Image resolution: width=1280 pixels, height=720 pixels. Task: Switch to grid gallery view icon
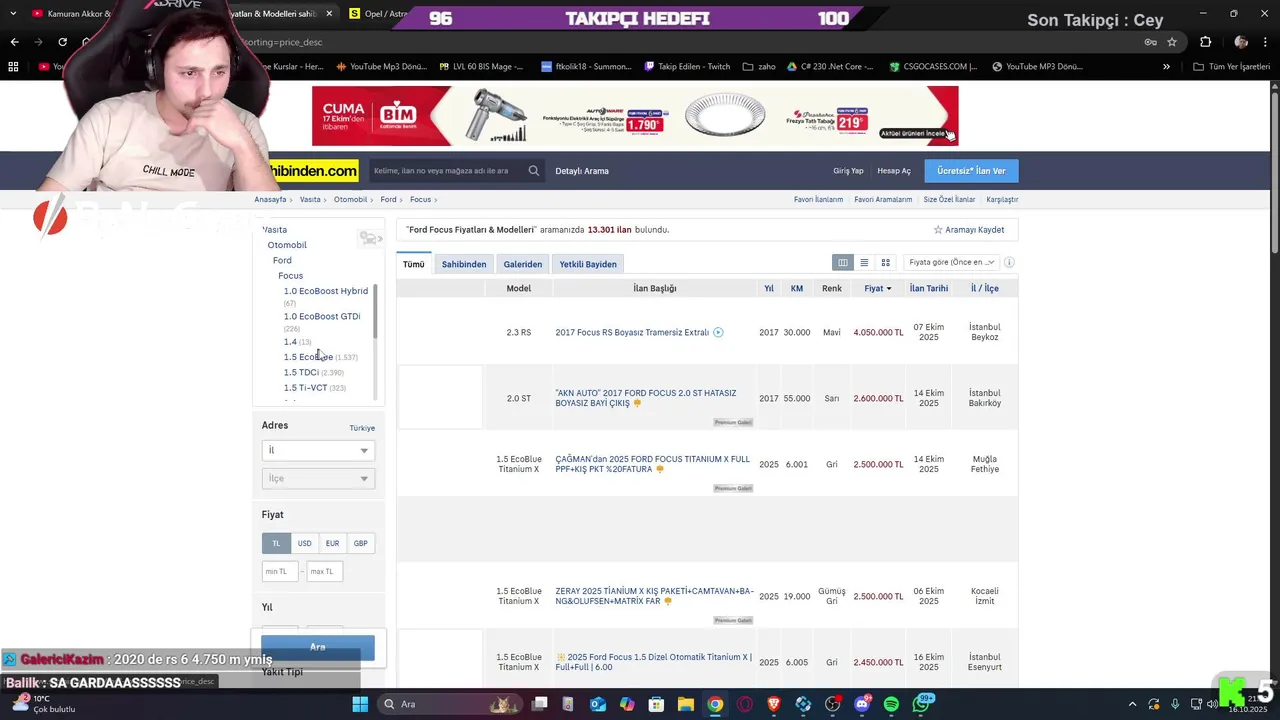click(x=885, y=262)
